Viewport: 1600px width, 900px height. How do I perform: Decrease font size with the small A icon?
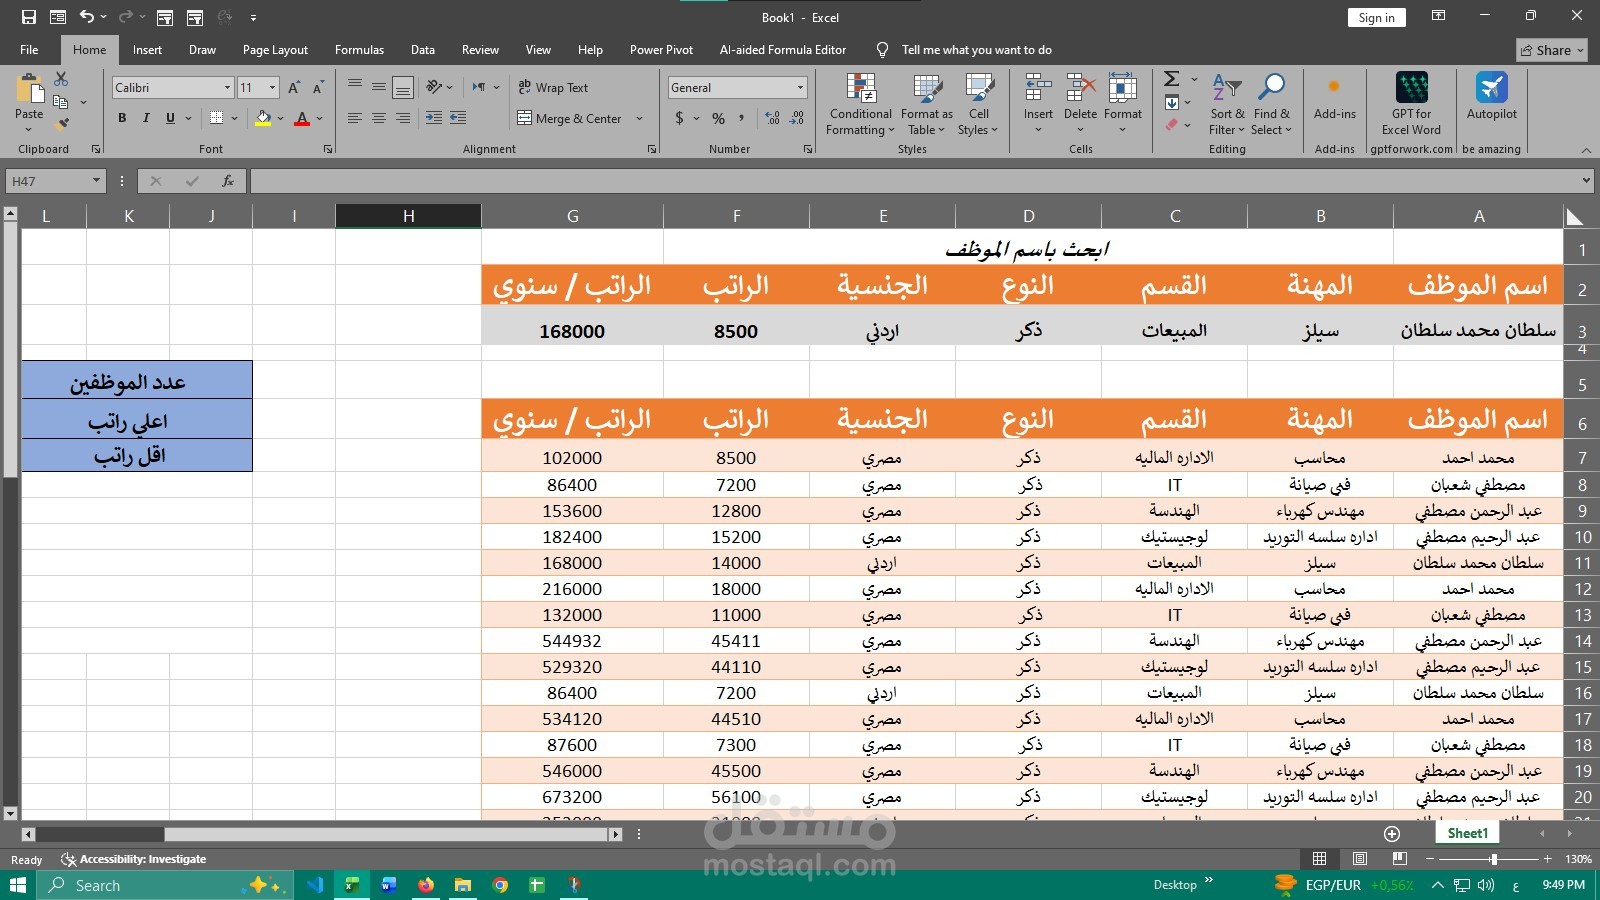tap(318, 88)
